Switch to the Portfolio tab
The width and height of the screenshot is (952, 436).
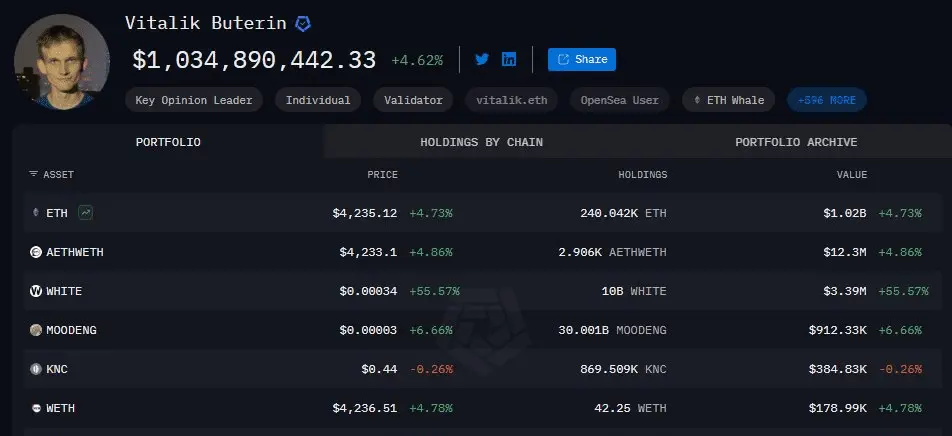point(168,142)
